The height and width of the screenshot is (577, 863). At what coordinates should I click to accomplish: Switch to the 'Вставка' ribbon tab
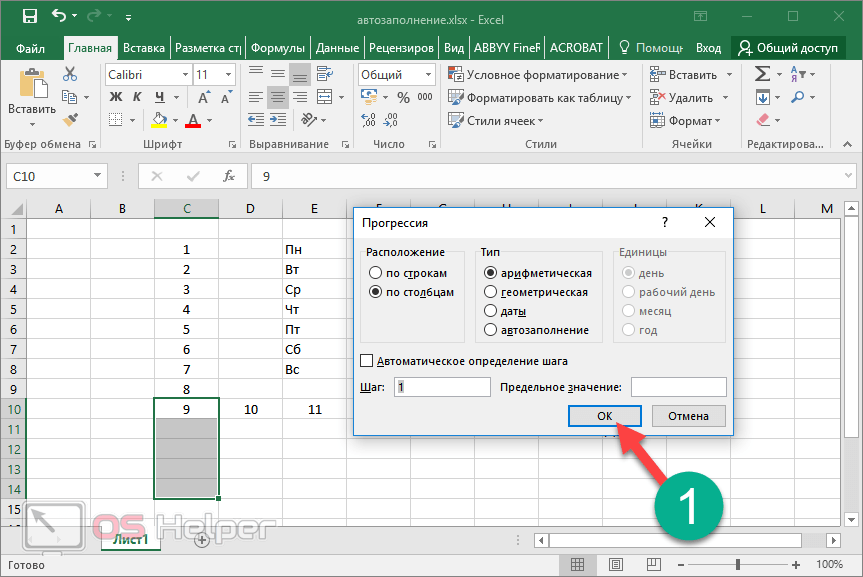144,47
